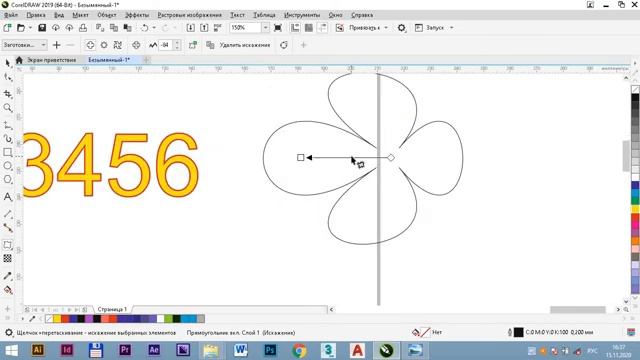Click Удалить искажение button

[x=245, y=45]
